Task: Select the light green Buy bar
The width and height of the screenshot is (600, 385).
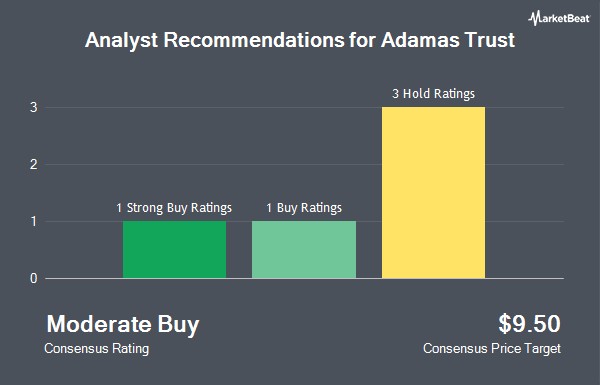Action: pos(304,250)
